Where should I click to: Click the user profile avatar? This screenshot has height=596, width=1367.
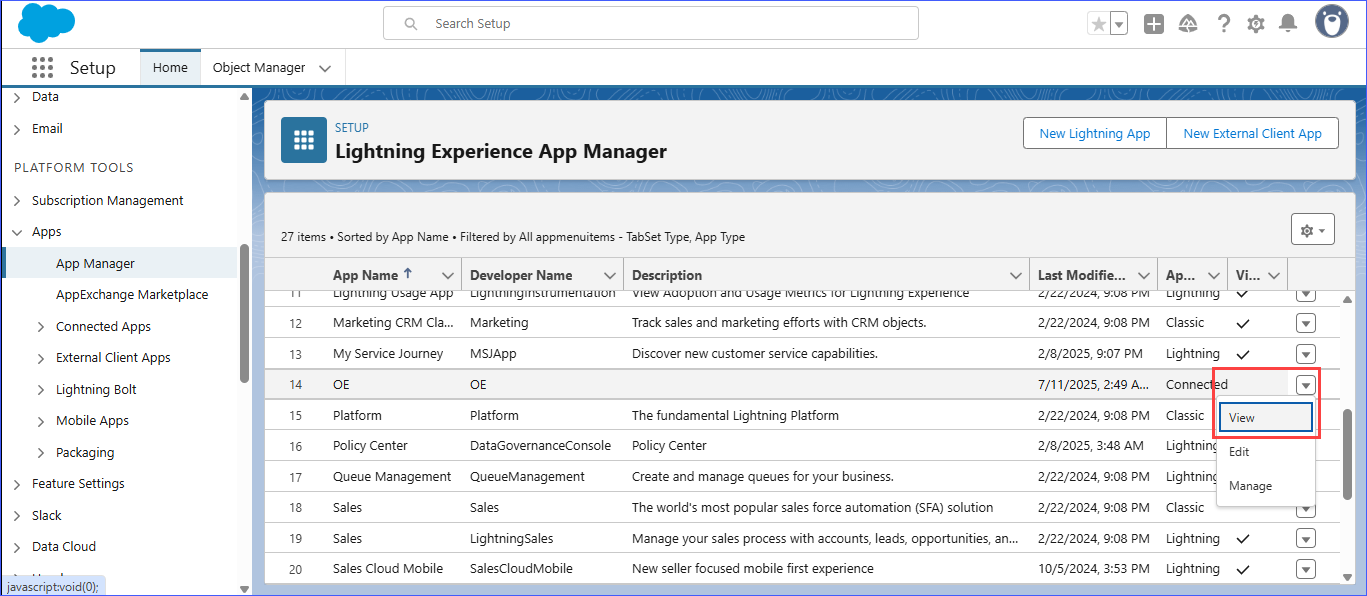(x=1331, y=22)
